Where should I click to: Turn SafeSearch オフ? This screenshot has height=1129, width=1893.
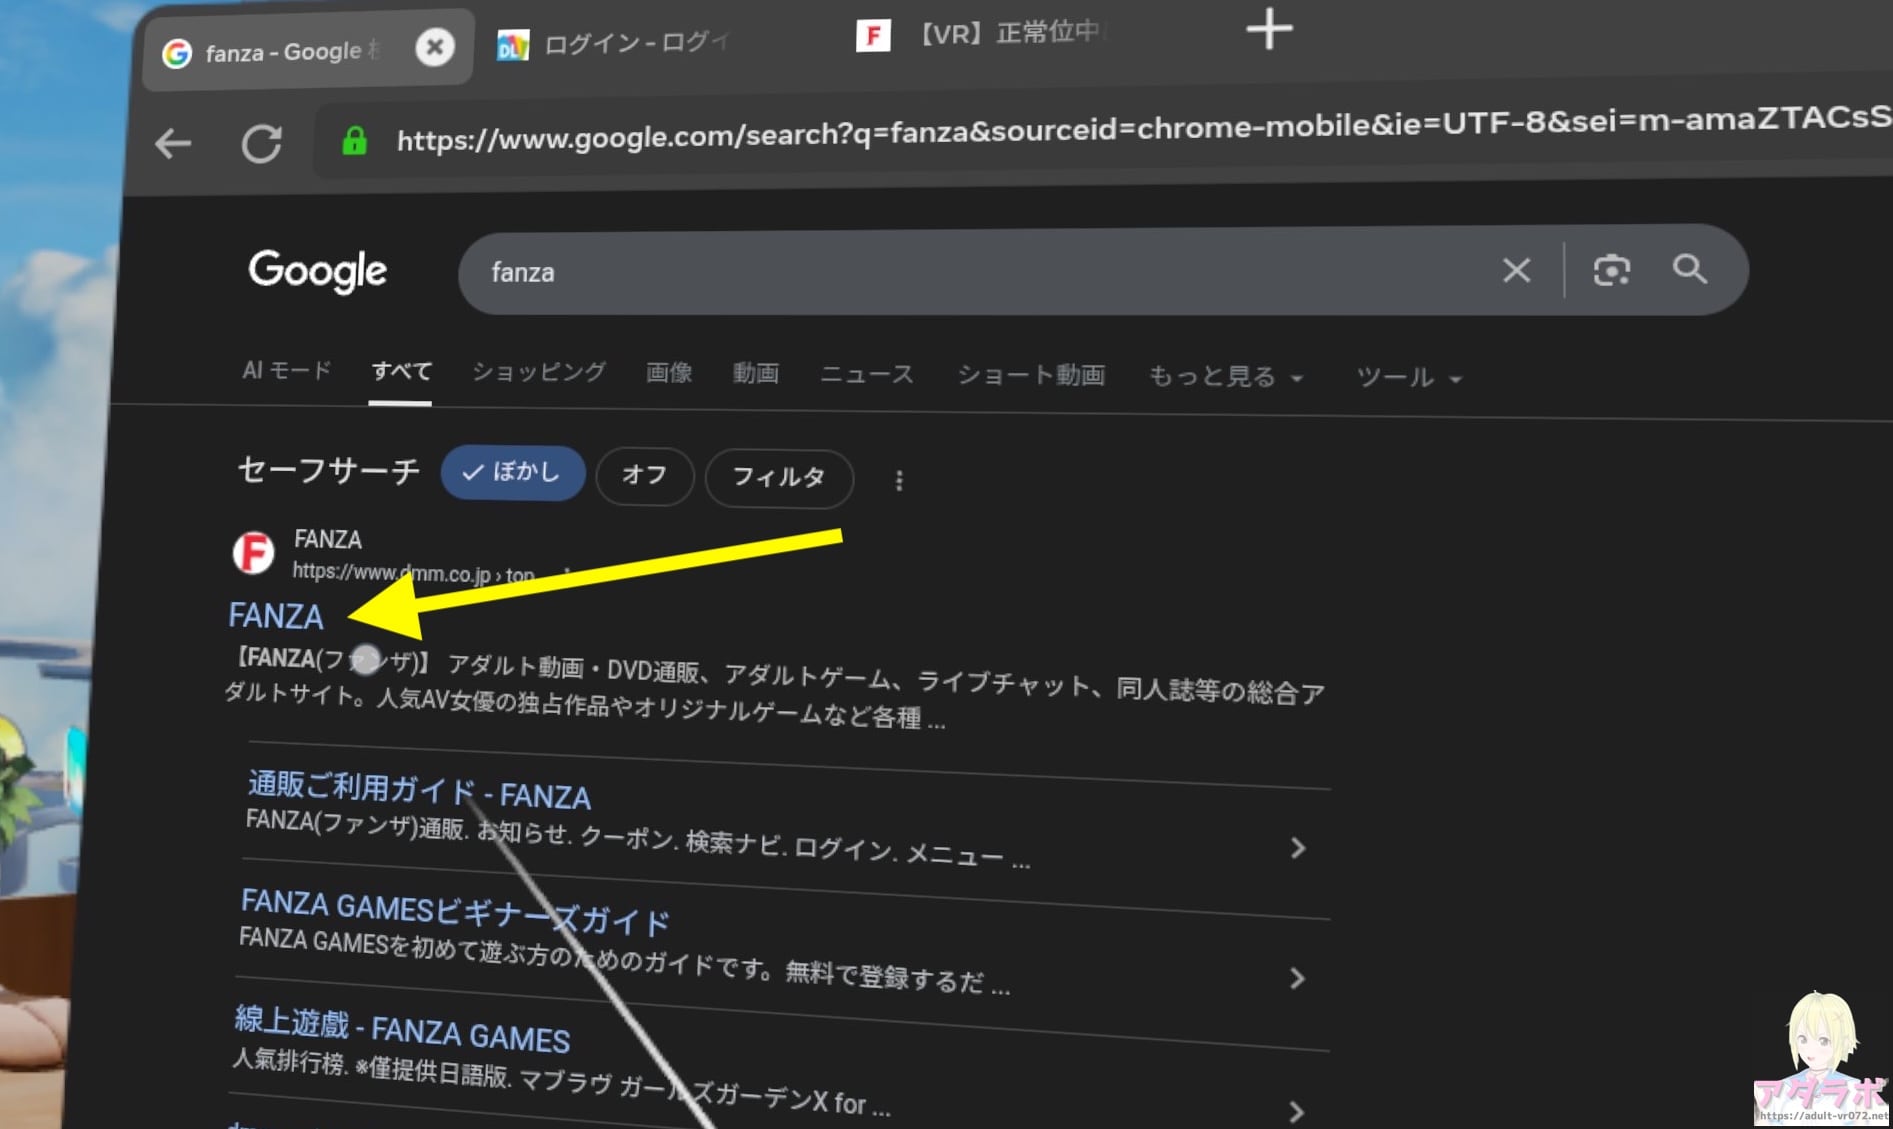644,475
